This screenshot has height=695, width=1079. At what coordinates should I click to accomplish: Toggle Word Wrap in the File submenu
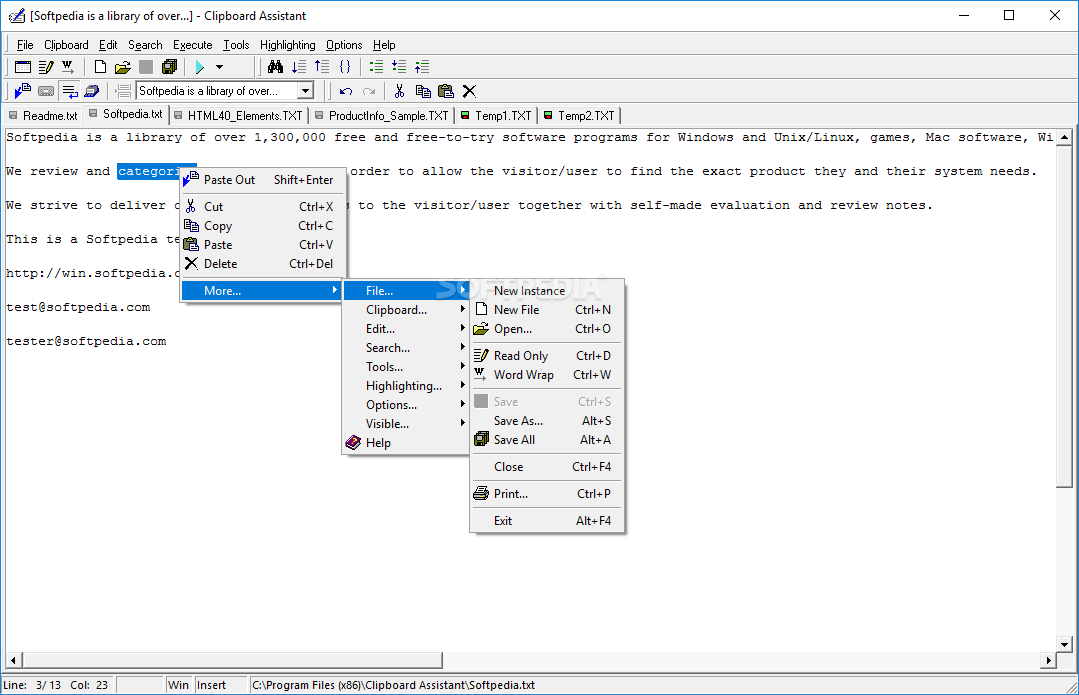pos(547,375)
